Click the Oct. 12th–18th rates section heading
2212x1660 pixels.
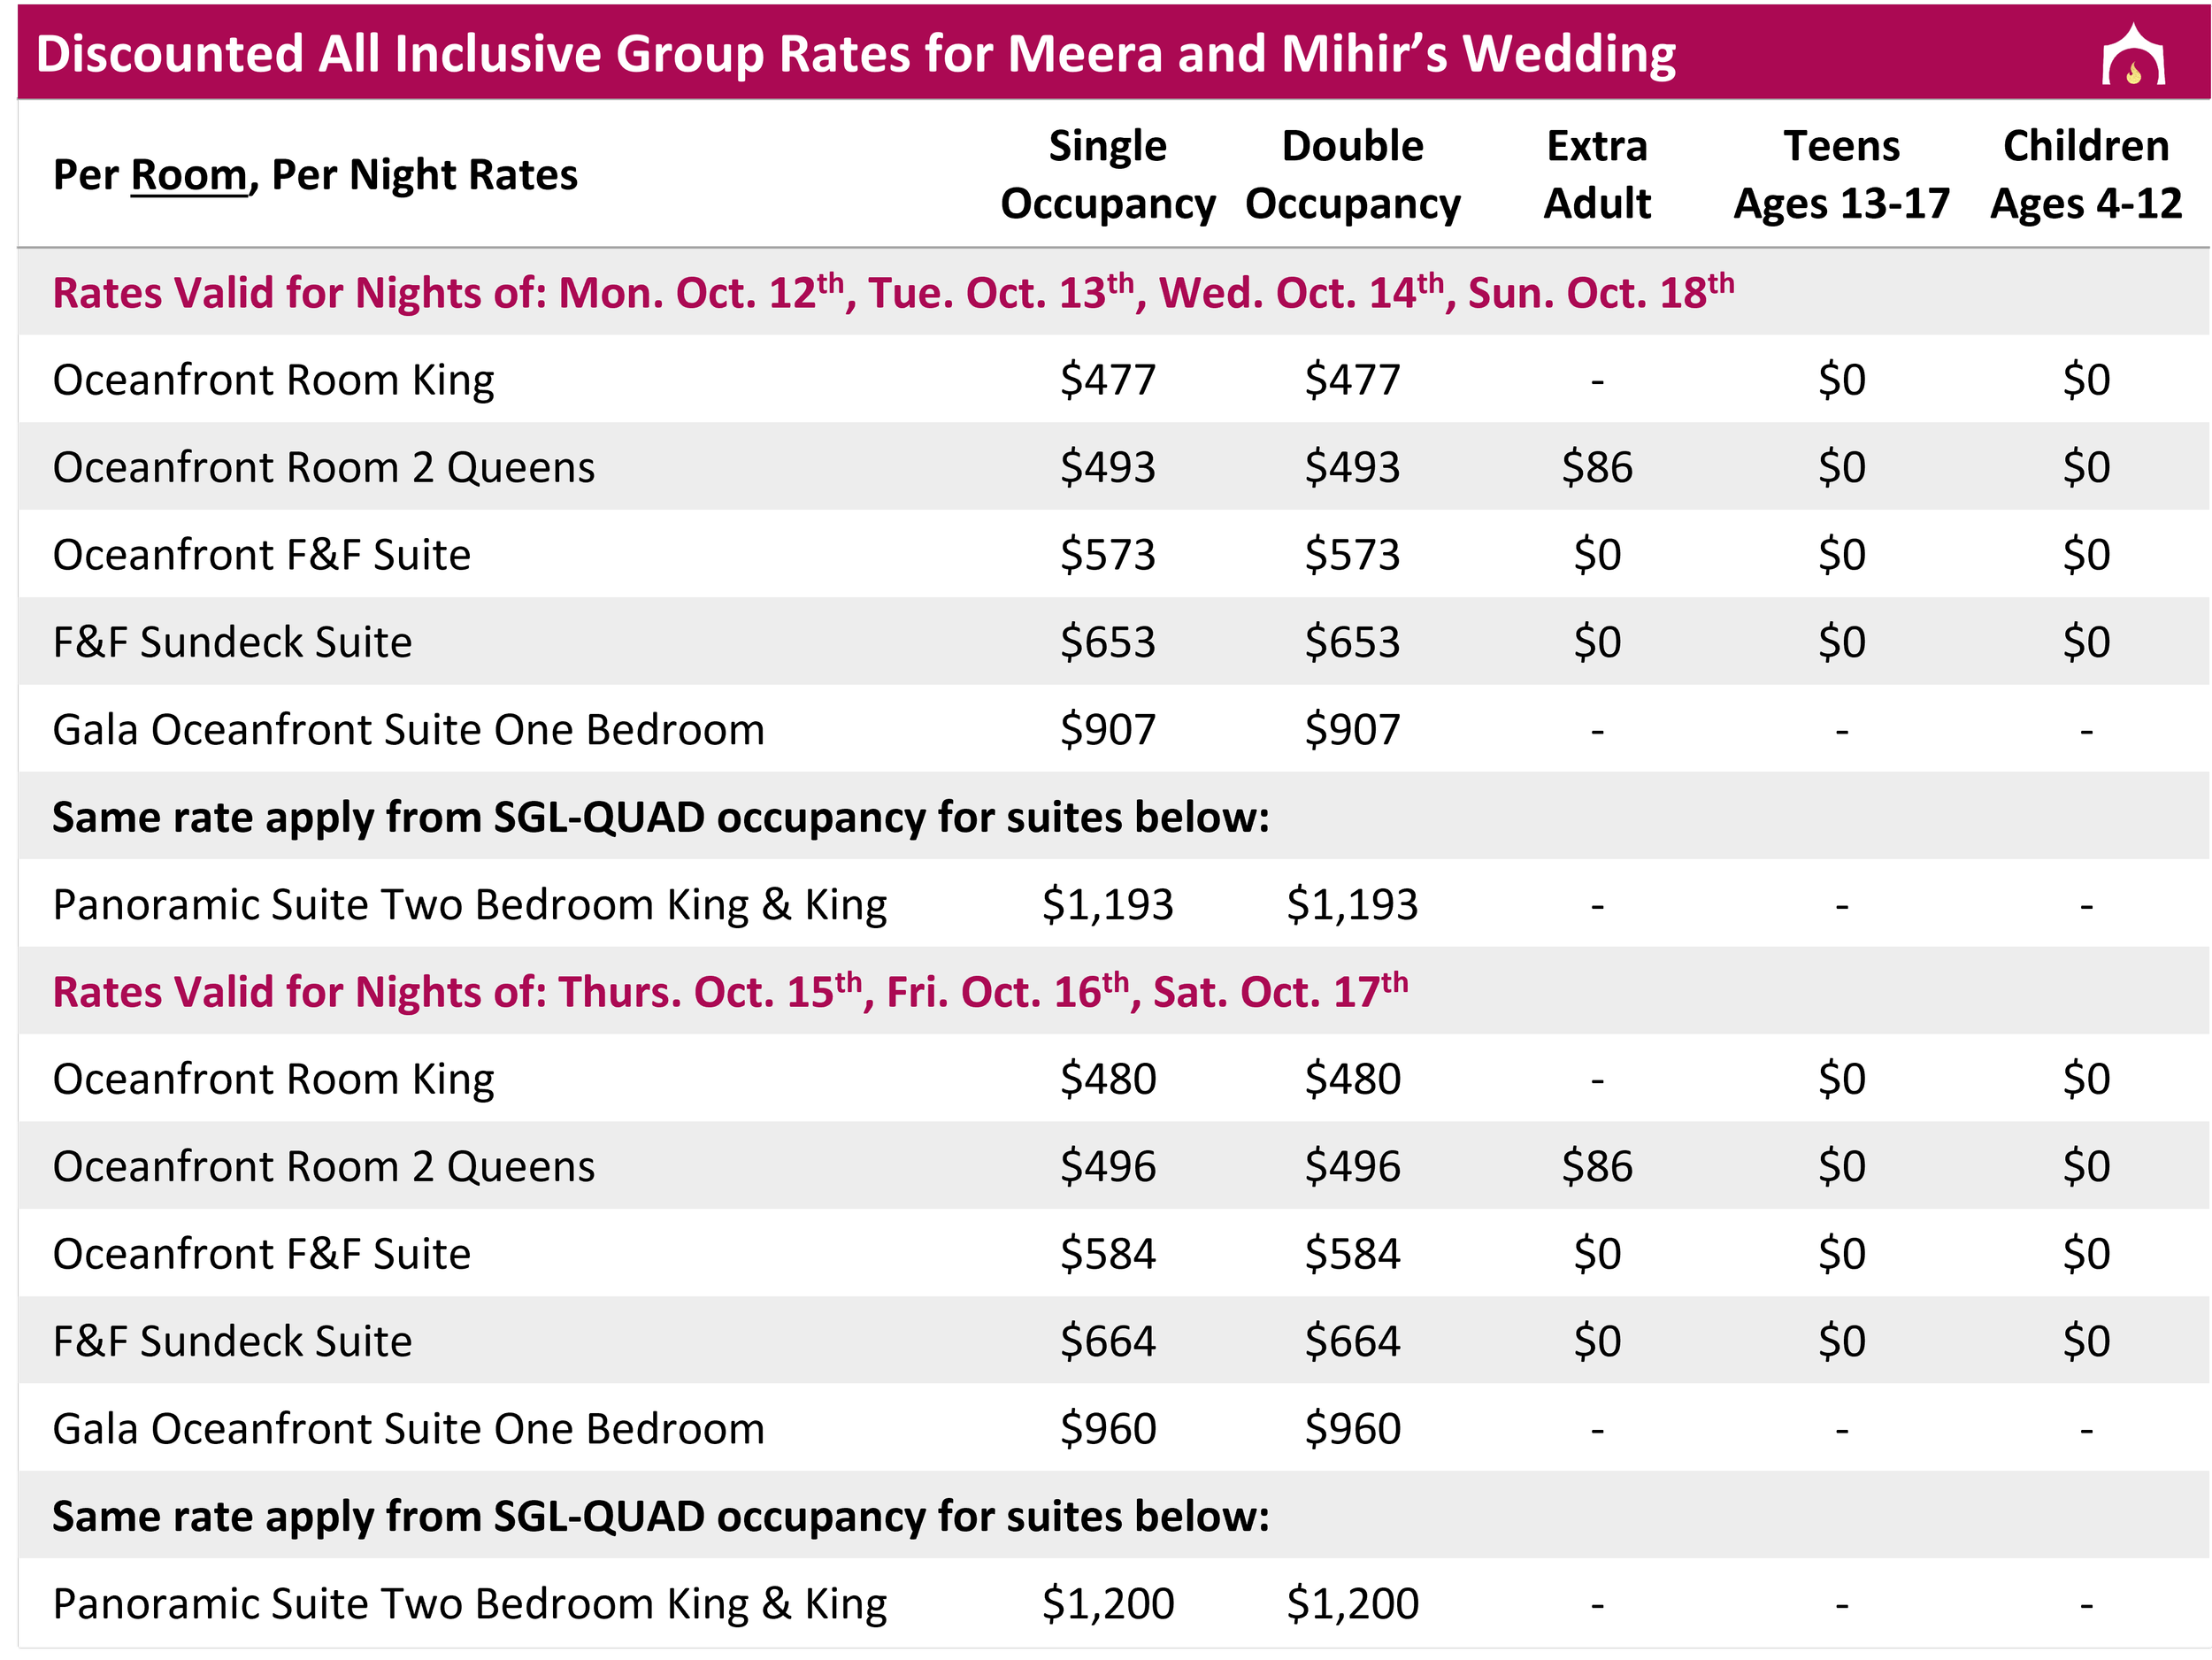pos(892,293)
